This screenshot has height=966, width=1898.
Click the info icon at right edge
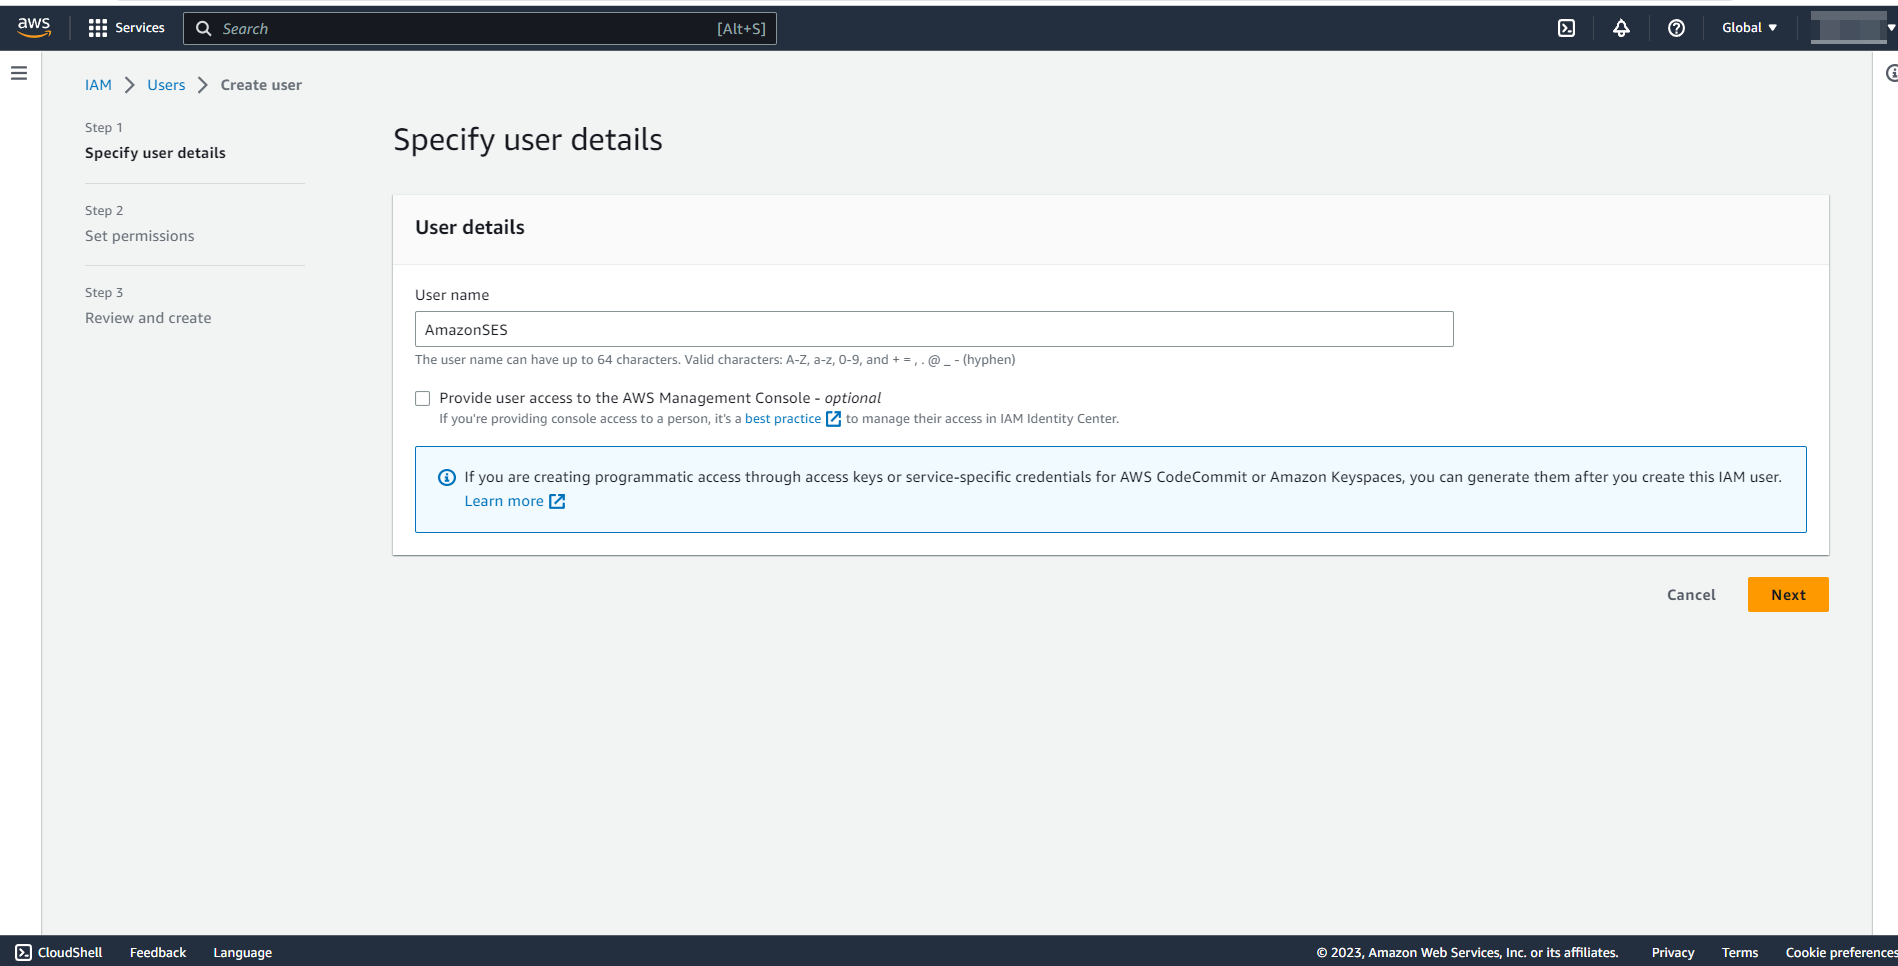(1891, 73)
